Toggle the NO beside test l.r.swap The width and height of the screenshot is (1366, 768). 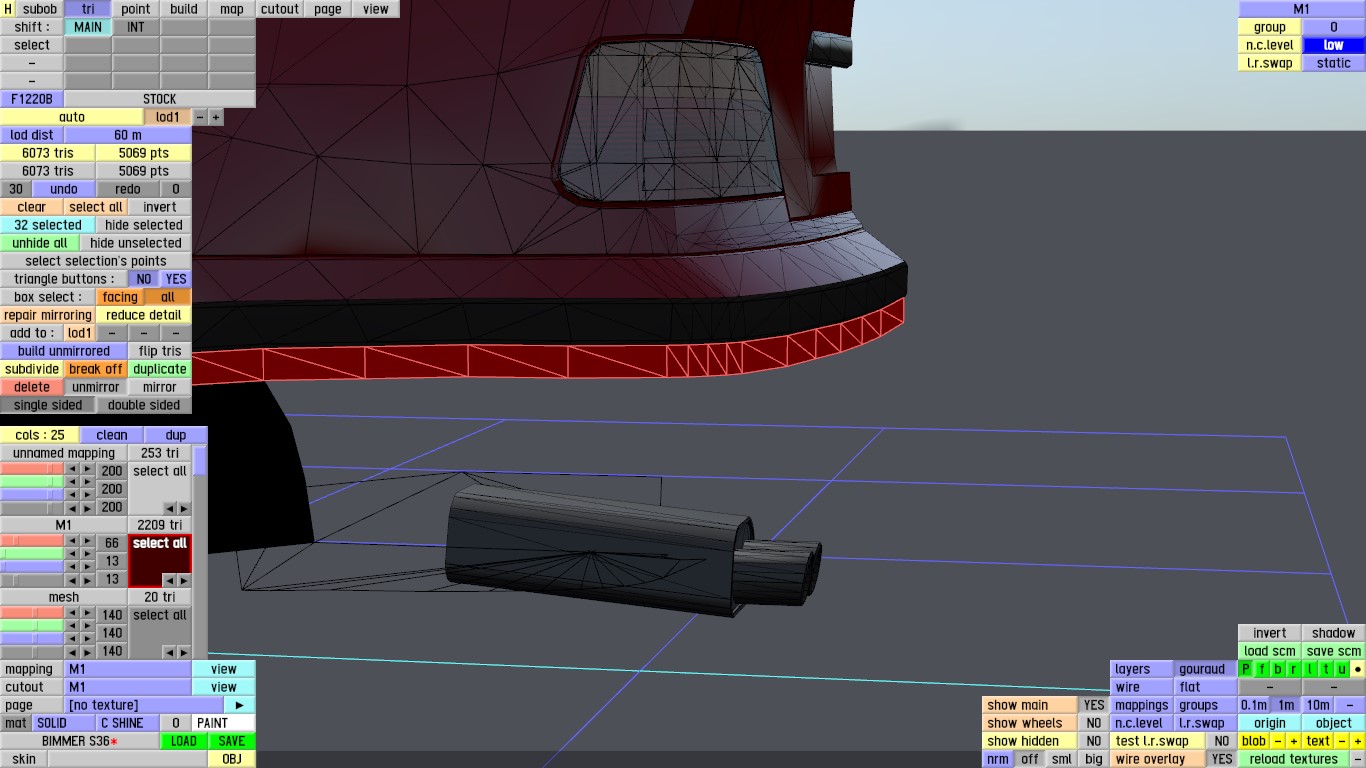[x=1222, y=741]
